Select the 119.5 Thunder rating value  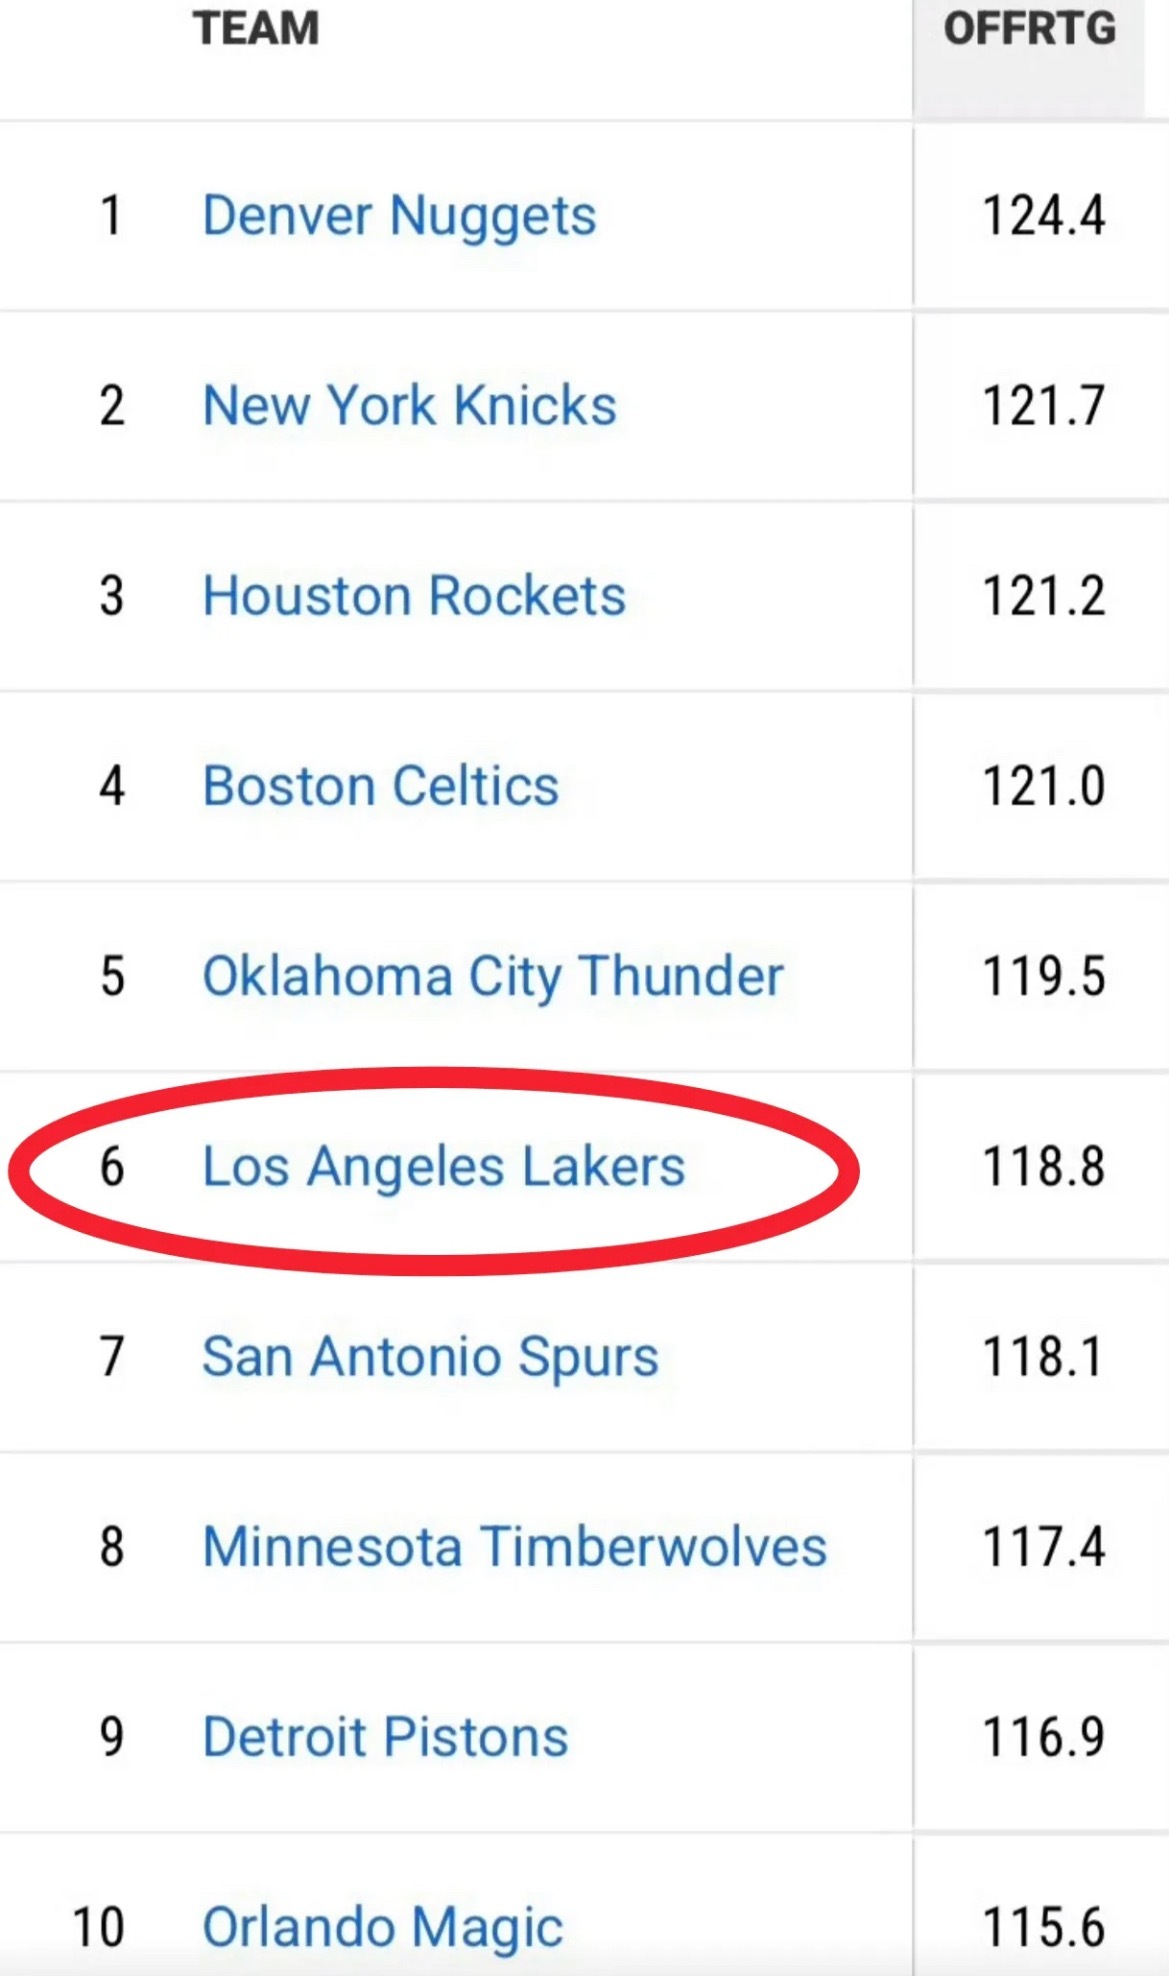coord(1044,976)
